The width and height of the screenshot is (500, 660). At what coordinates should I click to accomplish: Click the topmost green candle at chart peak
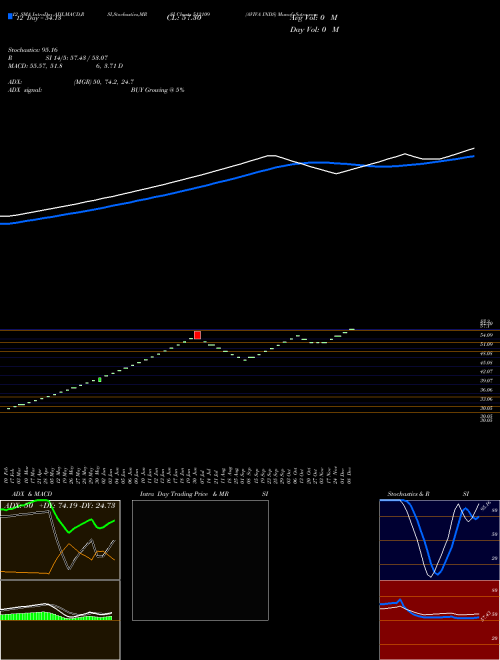tap(351, 330)
